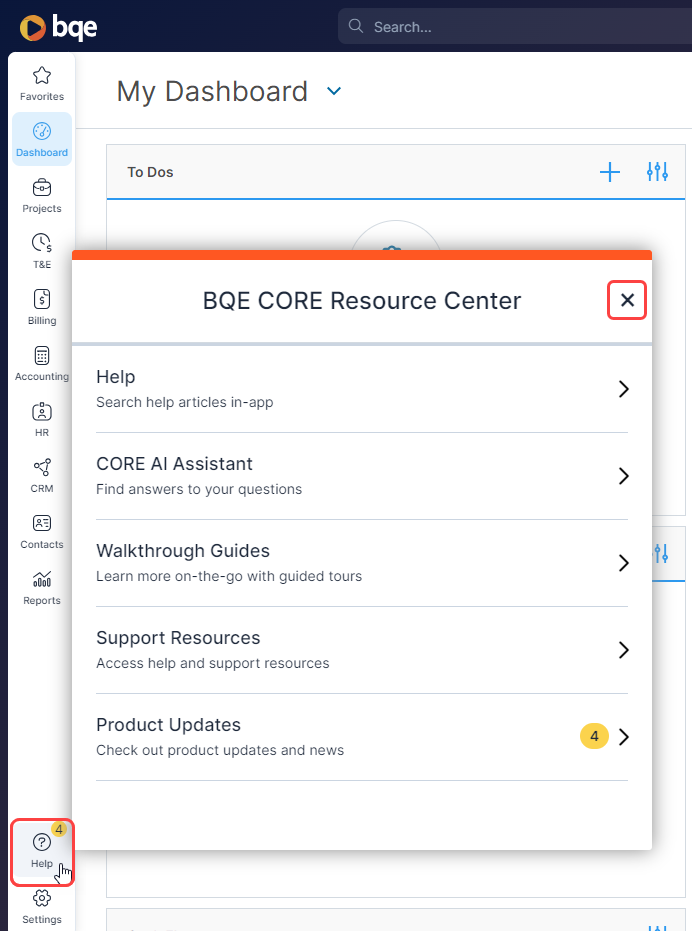Select the Help menu entry title
The height and width of the screenshot is (931, 692).
(x=116, y=376)
